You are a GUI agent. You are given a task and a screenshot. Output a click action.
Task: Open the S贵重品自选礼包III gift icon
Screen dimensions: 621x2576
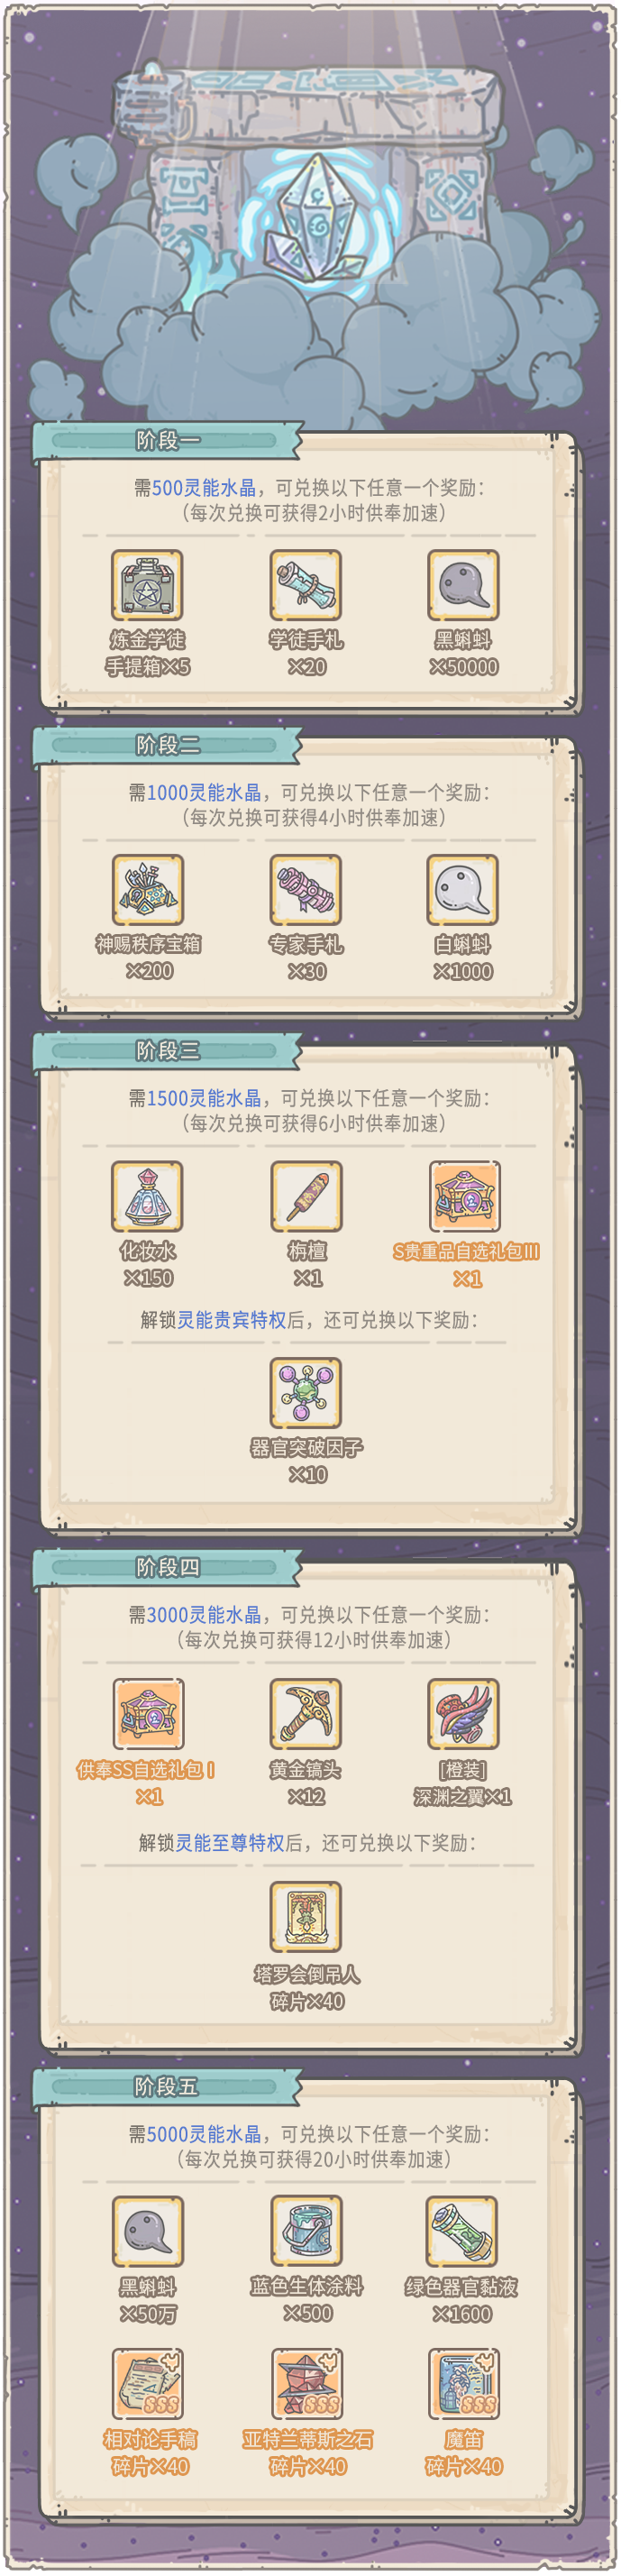tap(464, 1196)
